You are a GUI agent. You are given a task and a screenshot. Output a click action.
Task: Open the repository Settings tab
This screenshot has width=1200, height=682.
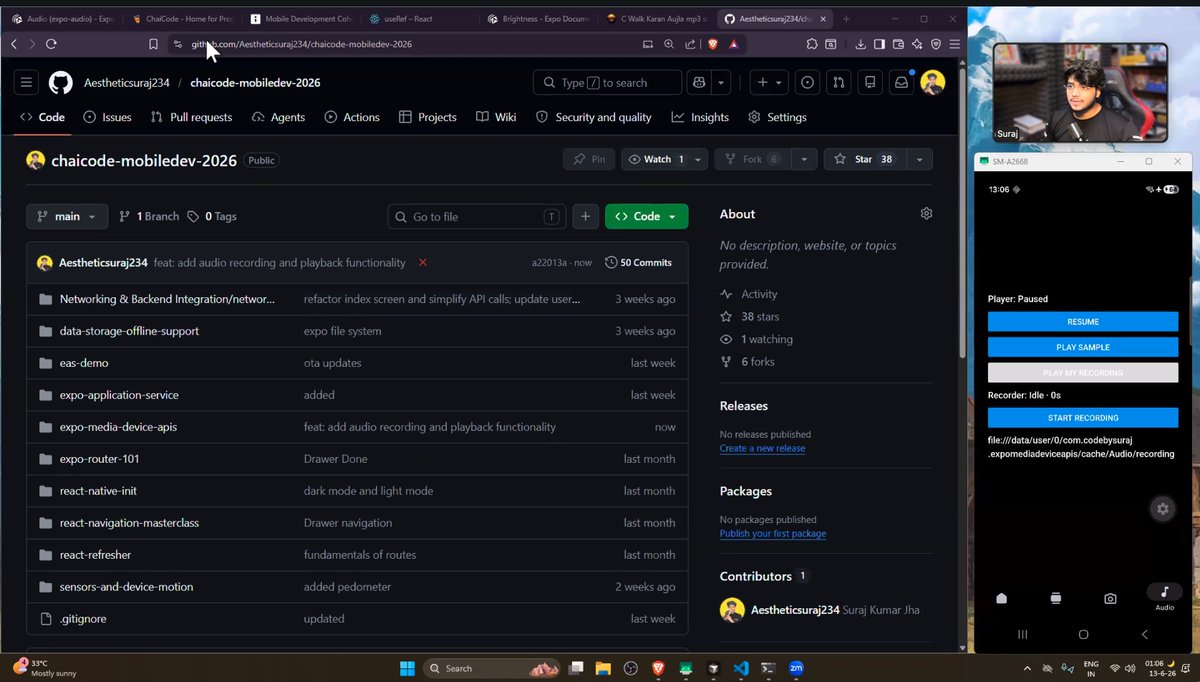(x=777, y=117)
